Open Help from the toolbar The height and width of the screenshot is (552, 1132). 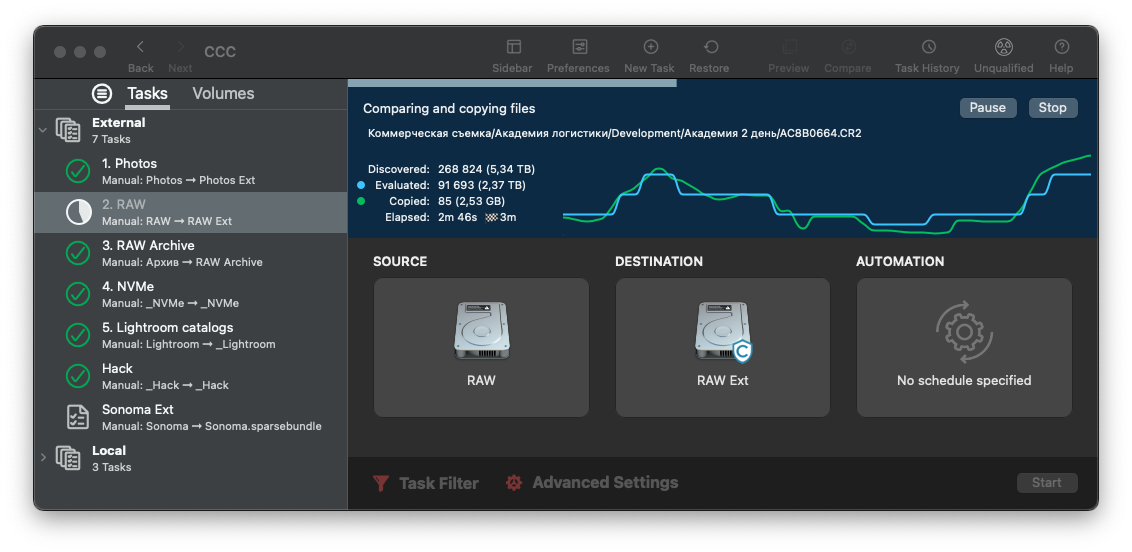click(1061, 47)
